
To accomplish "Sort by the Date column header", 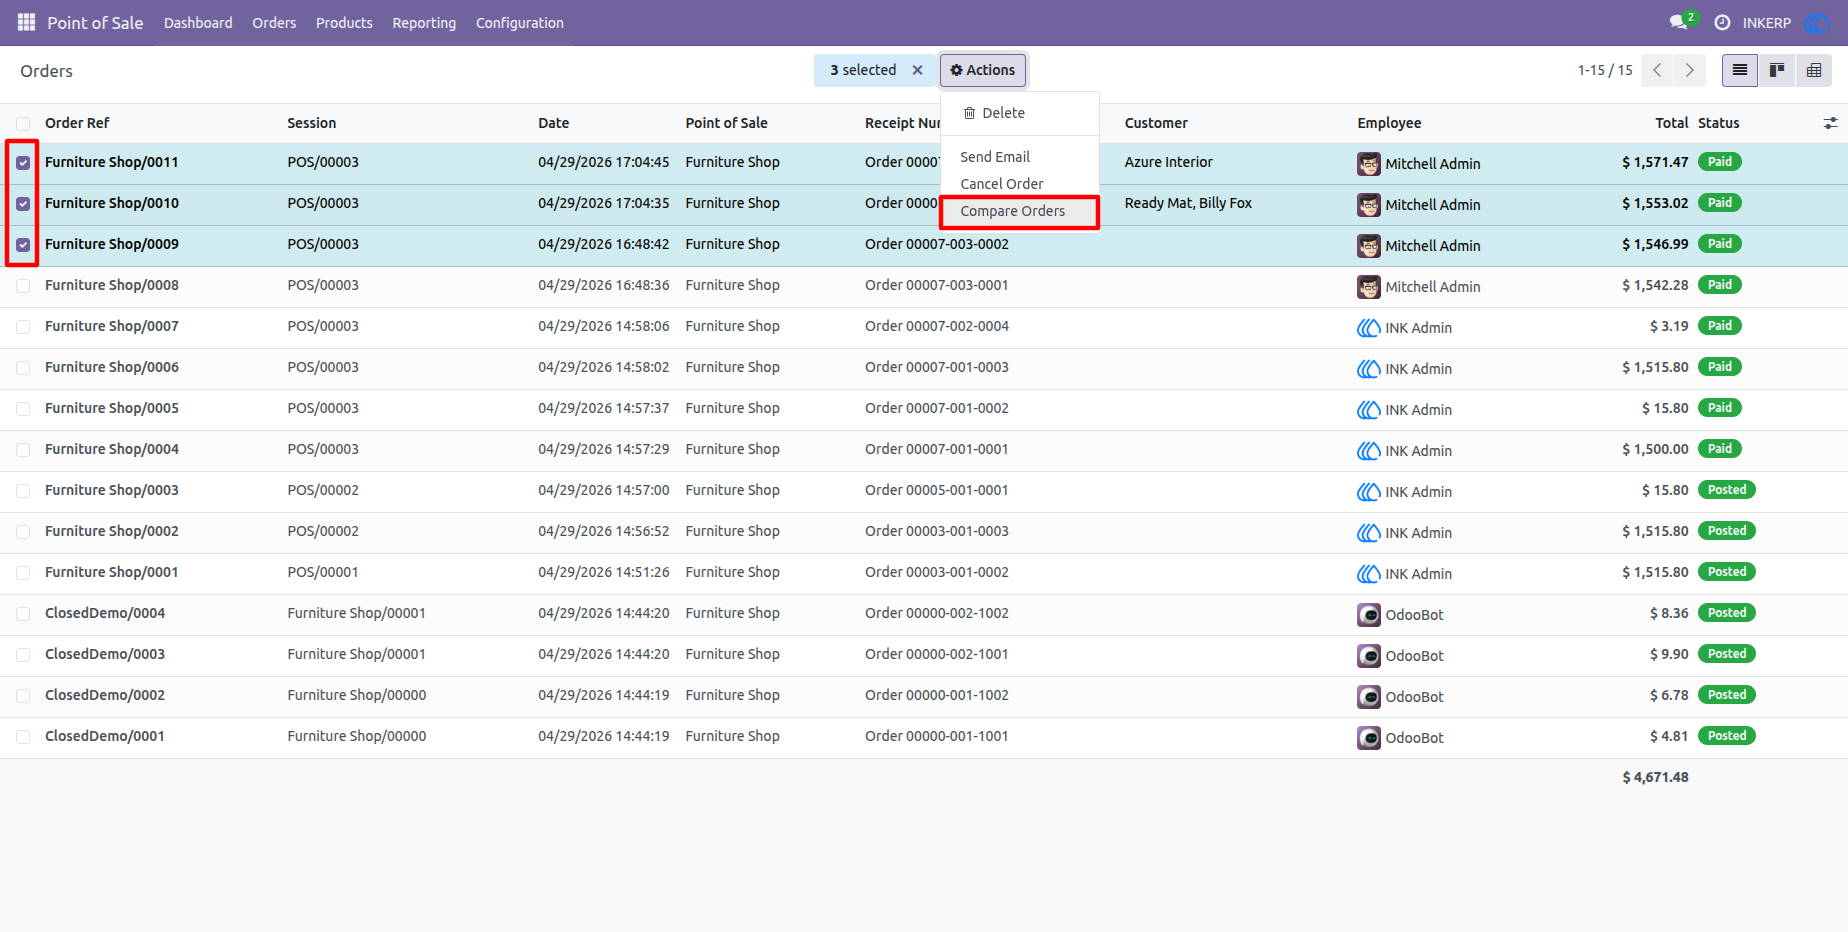I will [553, 123].
